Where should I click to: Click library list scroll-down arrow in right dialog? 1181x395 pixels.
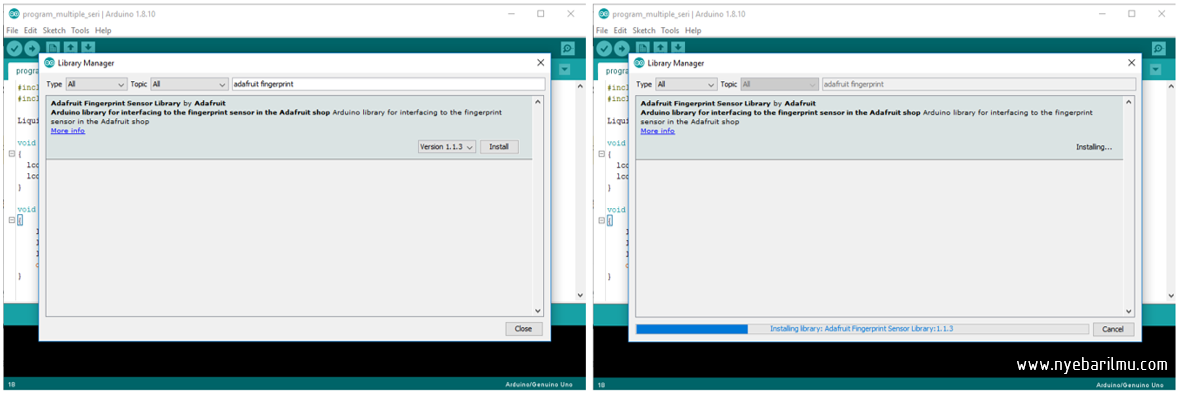[1128, 311]
